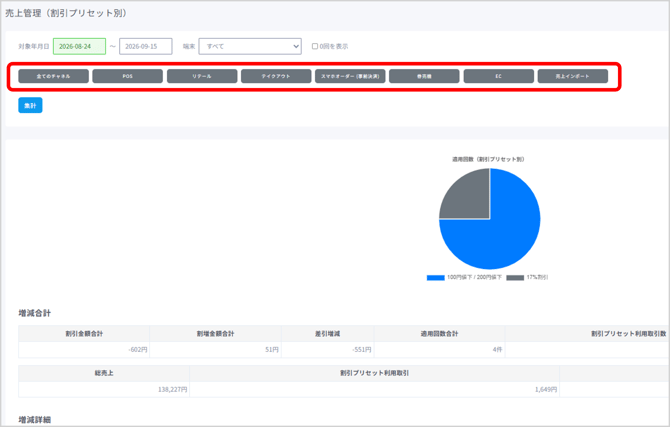Screen dimensions: 670x427
Task: Select the POS channel button
Action: (127, 76)
